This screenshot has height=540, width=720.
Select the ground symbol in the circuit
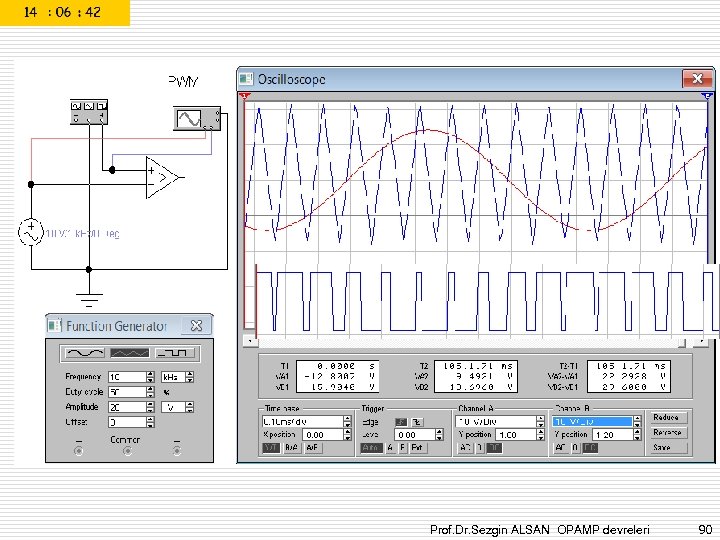click(89, 299)
